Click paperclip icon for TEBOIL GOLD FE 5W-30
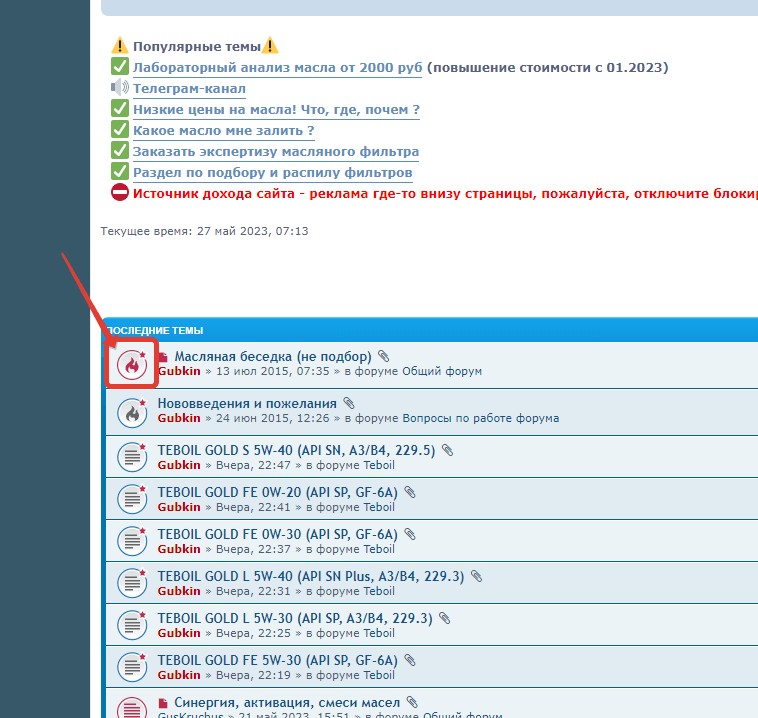Image resolution: width=758 pixels, height=718 pixels. [410, 660]
